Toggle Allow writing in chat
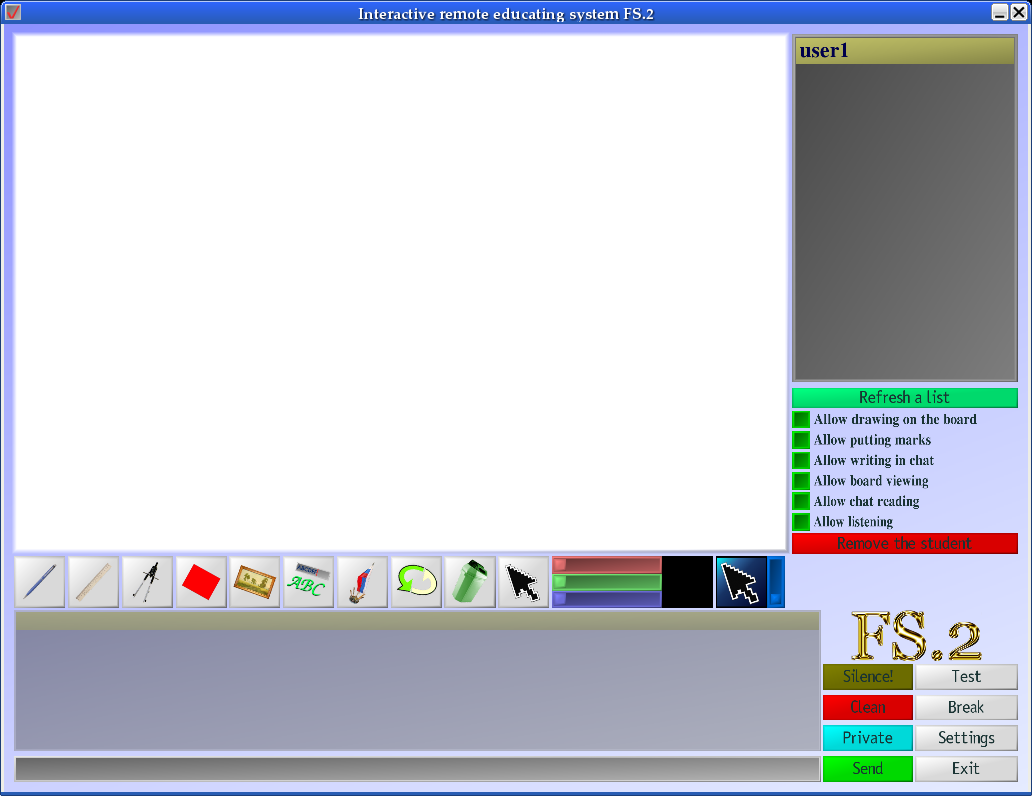The width and height of the screenshot is (1032, 796). (x=801, y=460)
